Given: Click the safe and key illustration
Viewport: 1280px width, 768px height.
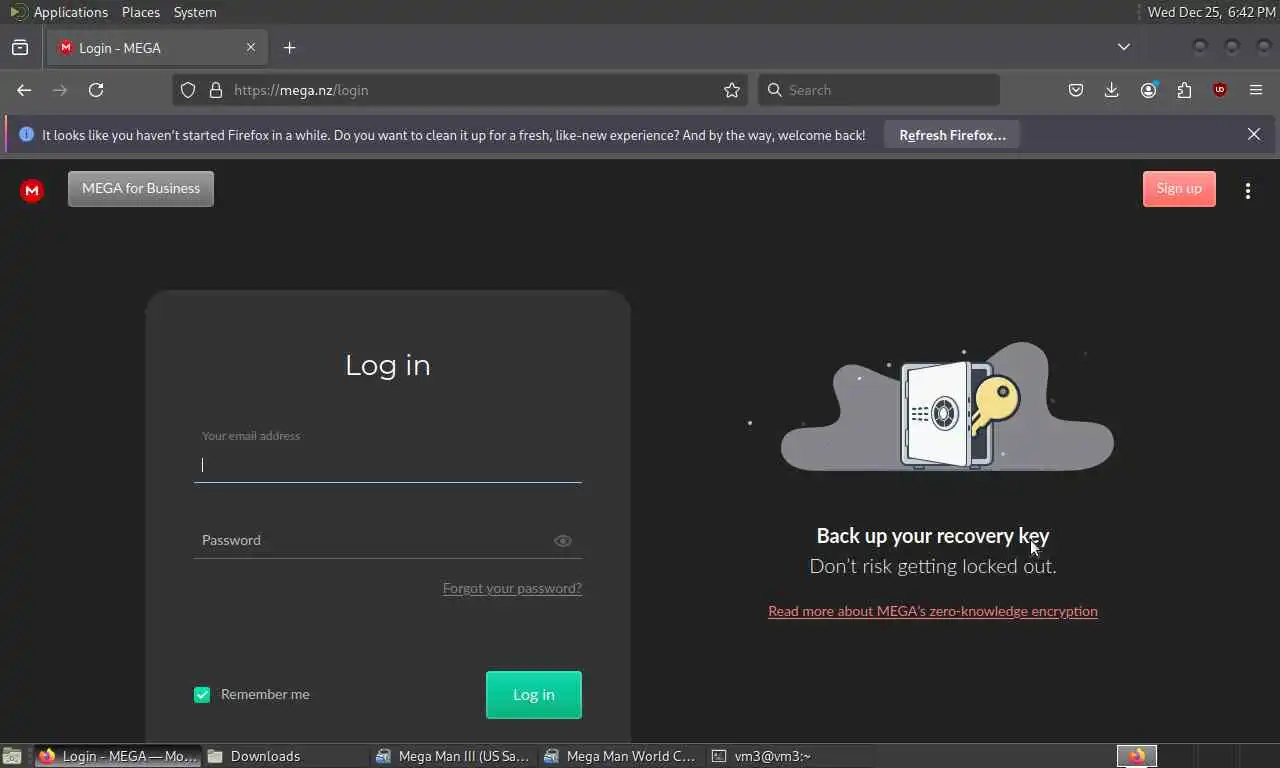Looking at the screenshot, I should coord(948,409).
